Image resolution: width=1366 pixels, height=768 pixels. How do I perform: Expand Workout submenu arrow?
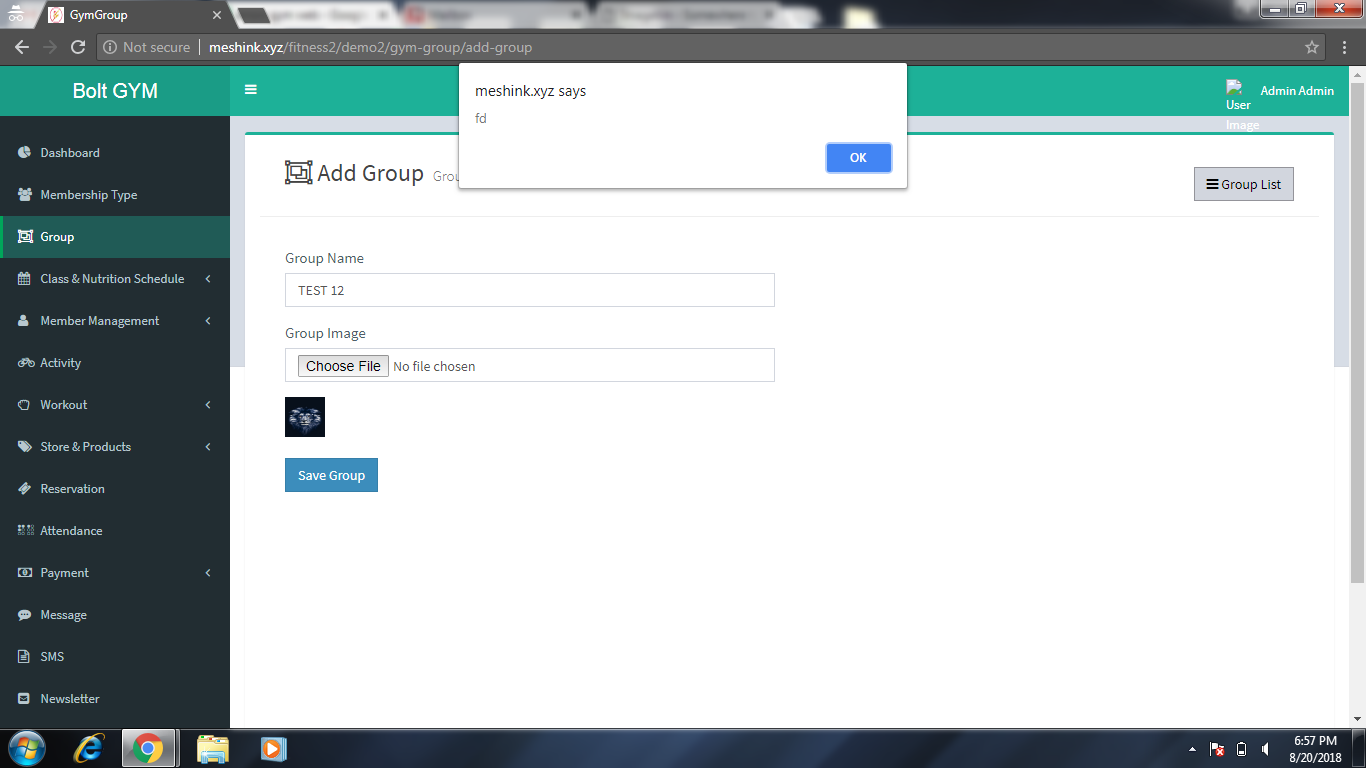pos(208,405)
